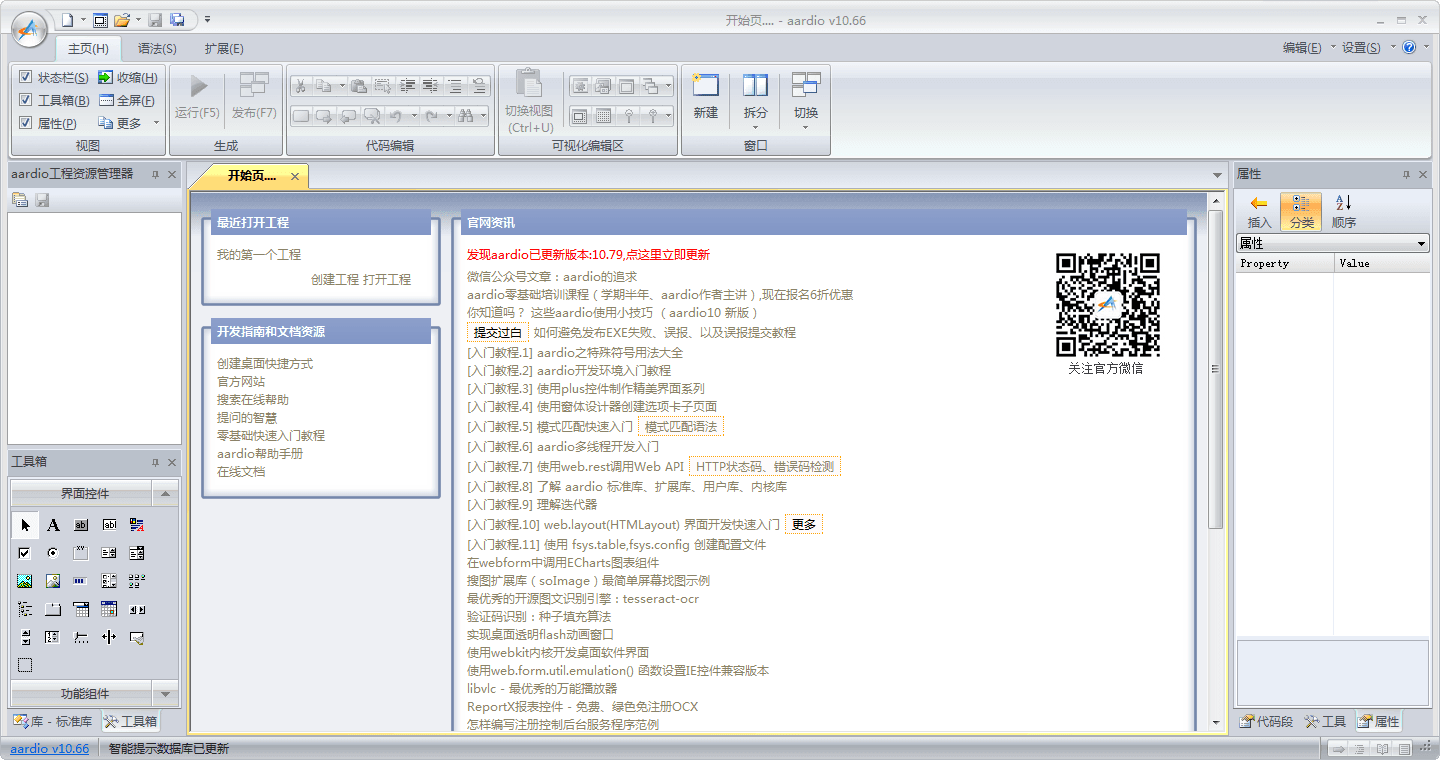The width and height of the screenshot is (1440, 760).
Task: Click the 发布(F7) publish button
Action: (x=254, y=96)
